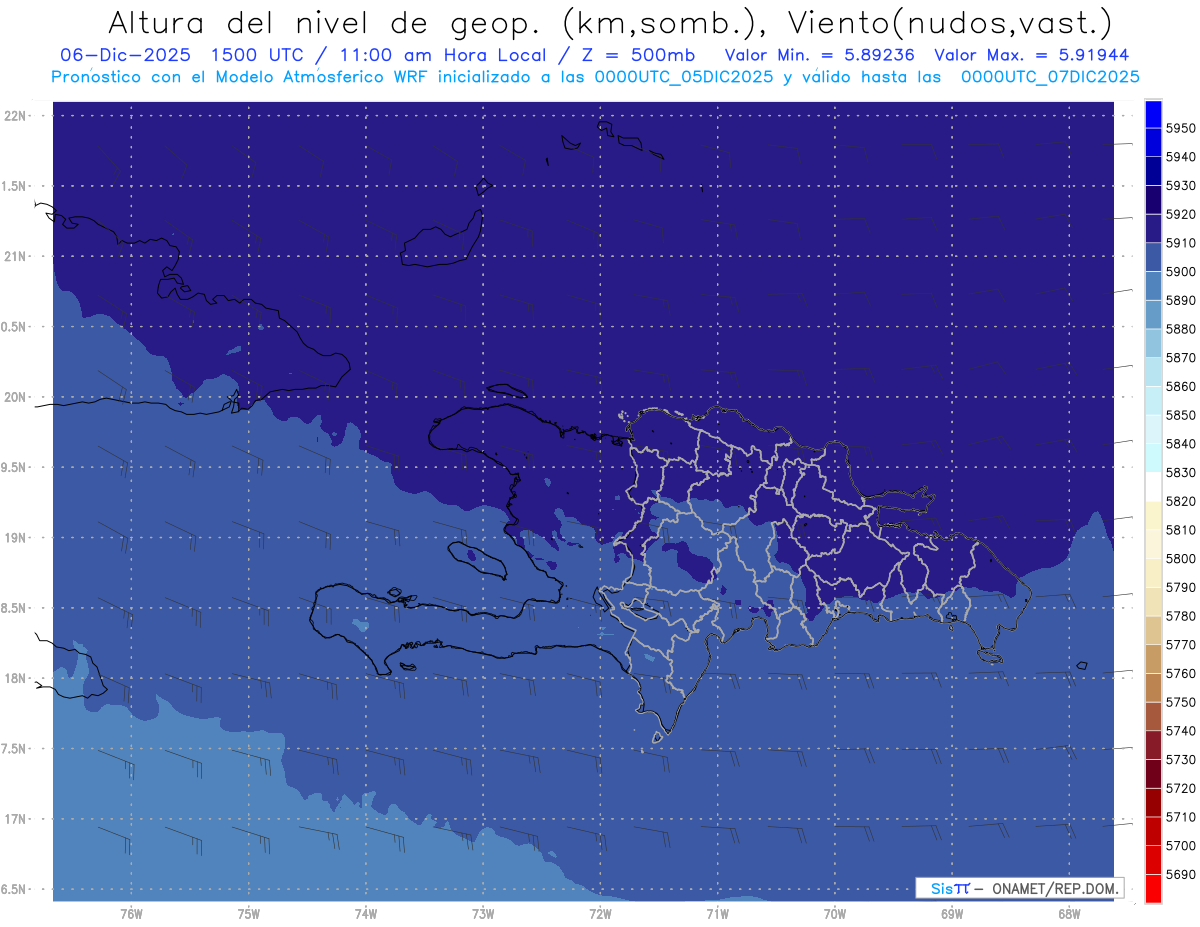Click the '5800' colorbar label
The image size is (1200, 927).
[1181, 558]
